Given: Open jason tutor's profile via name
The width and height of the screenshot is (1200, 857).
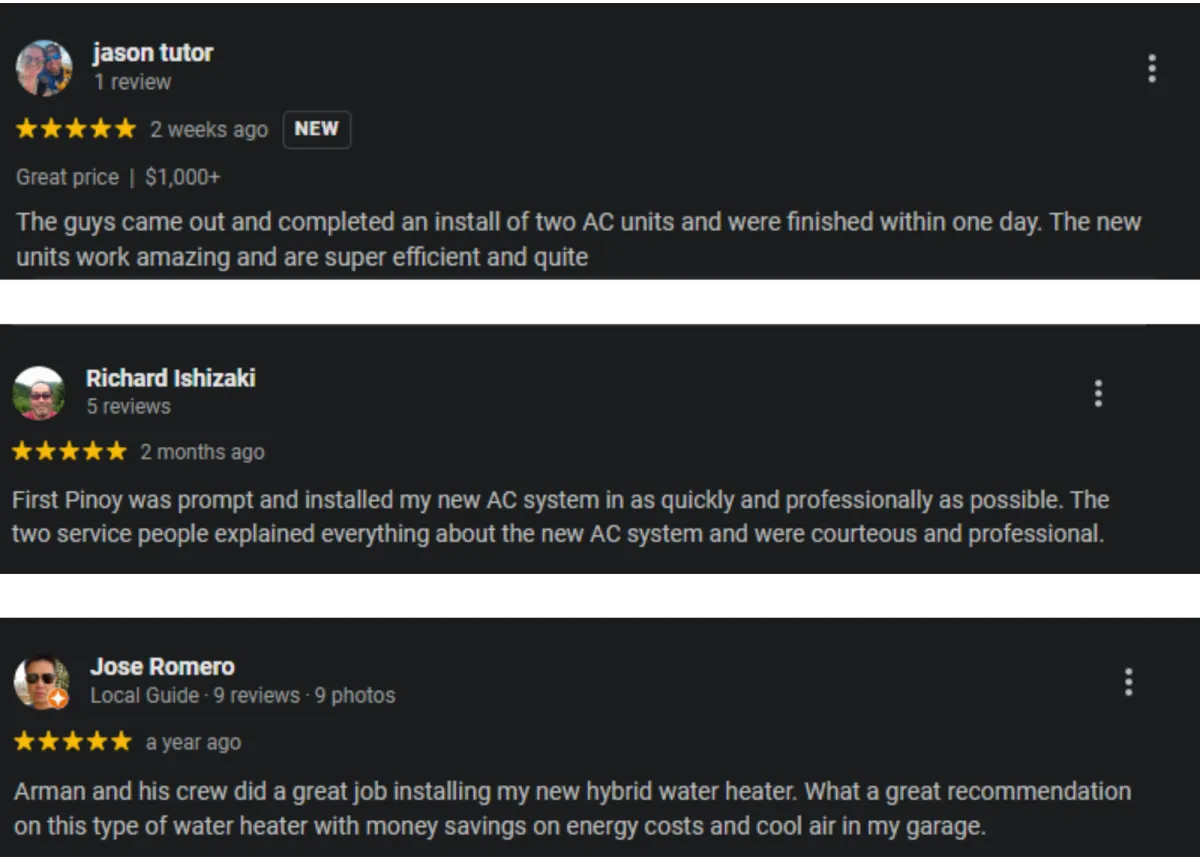Looking at the screenshot, I should 153,53.
